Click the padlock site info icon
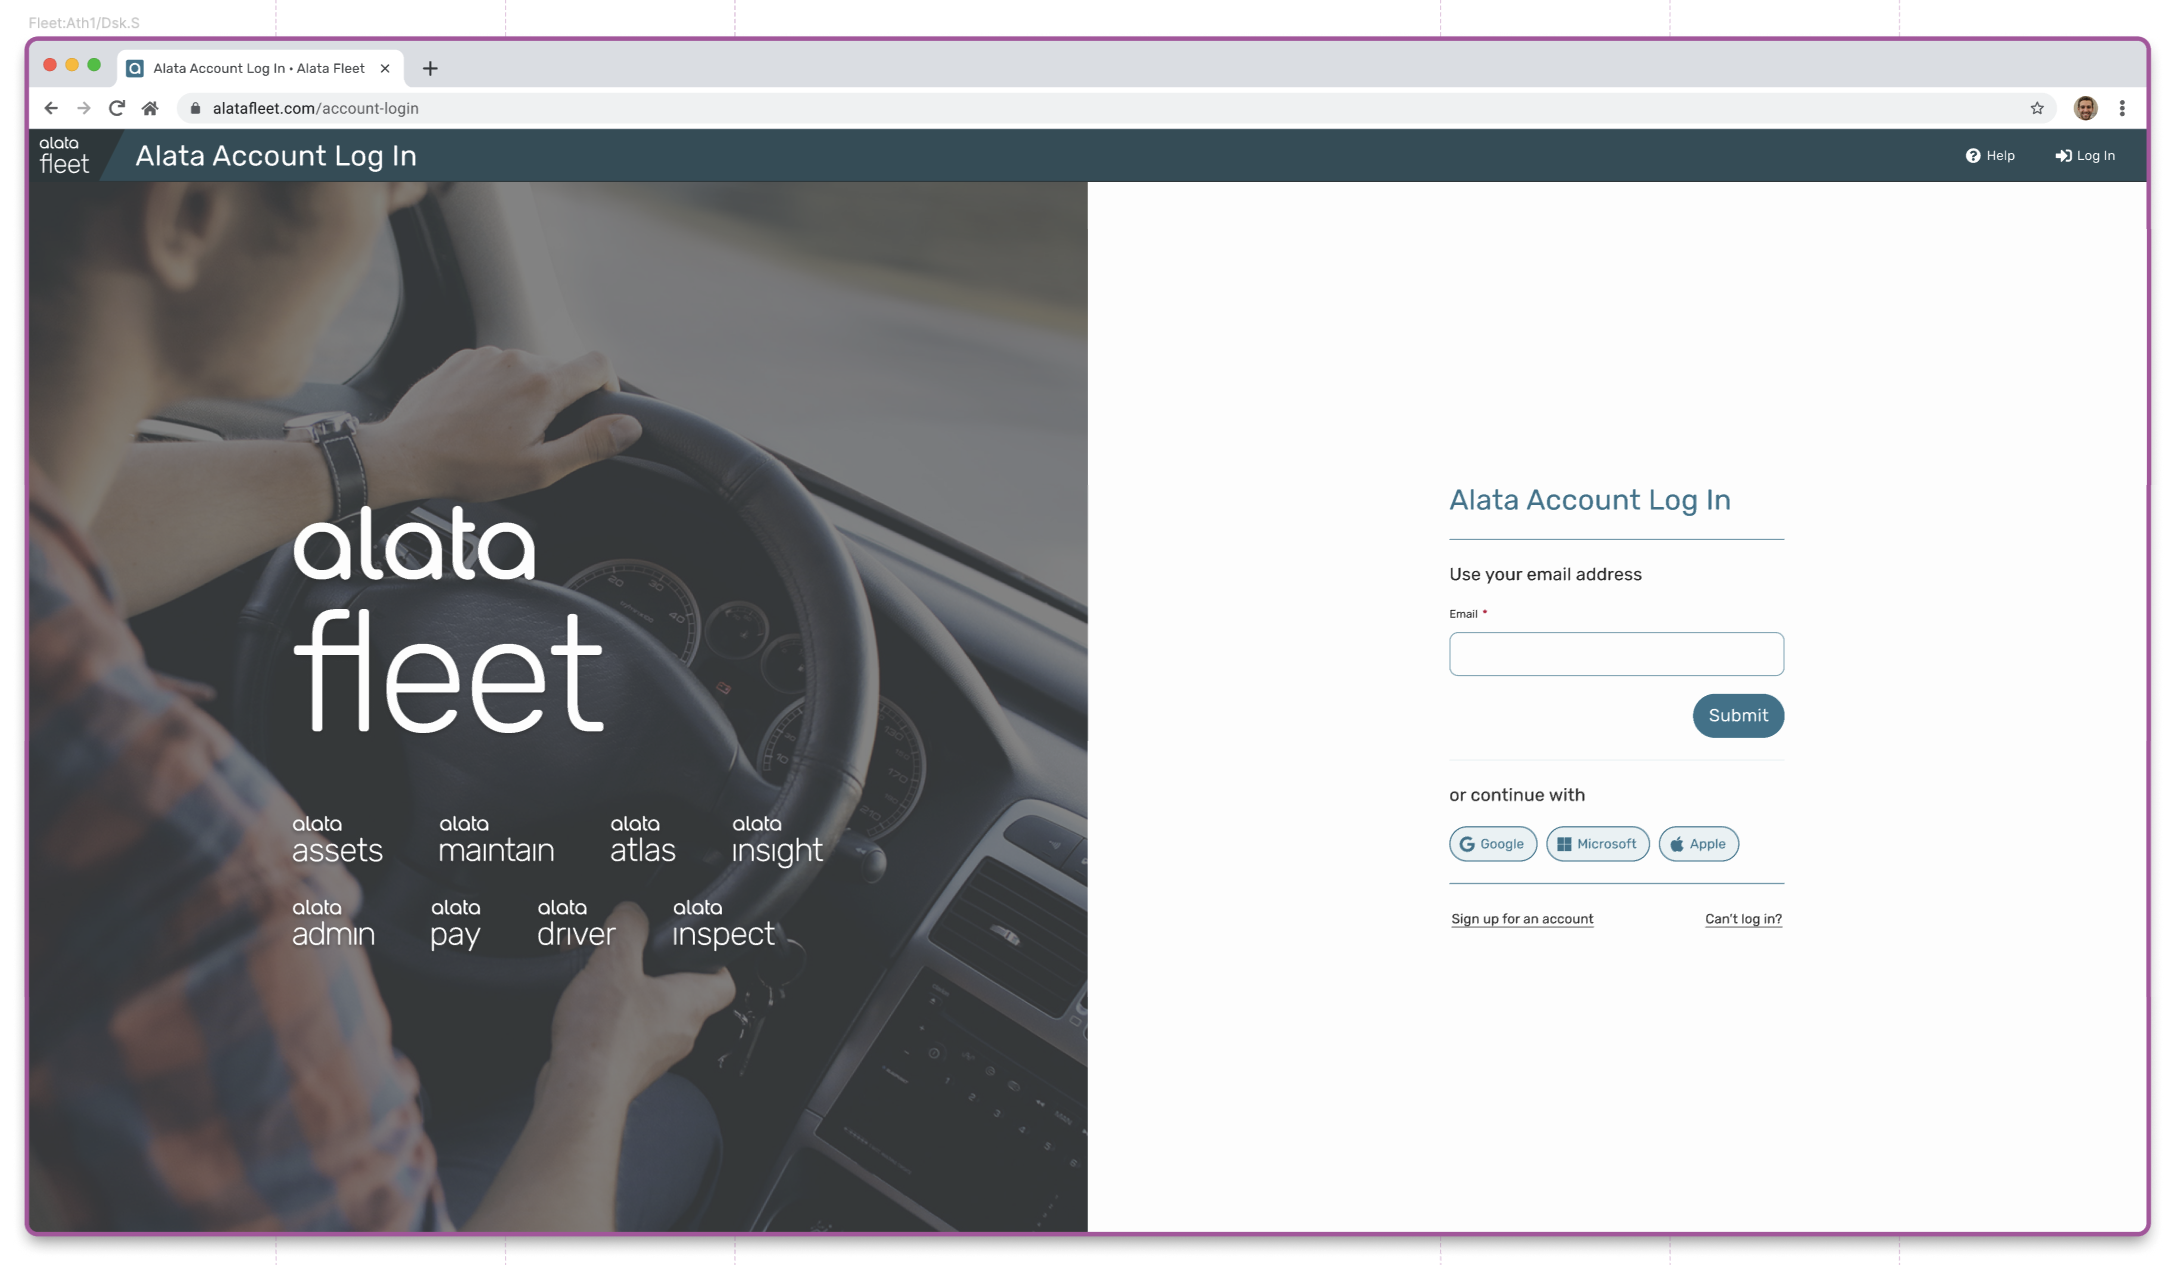The image size is (2176, 1265). pyautogui.click(x=196, y=108)
